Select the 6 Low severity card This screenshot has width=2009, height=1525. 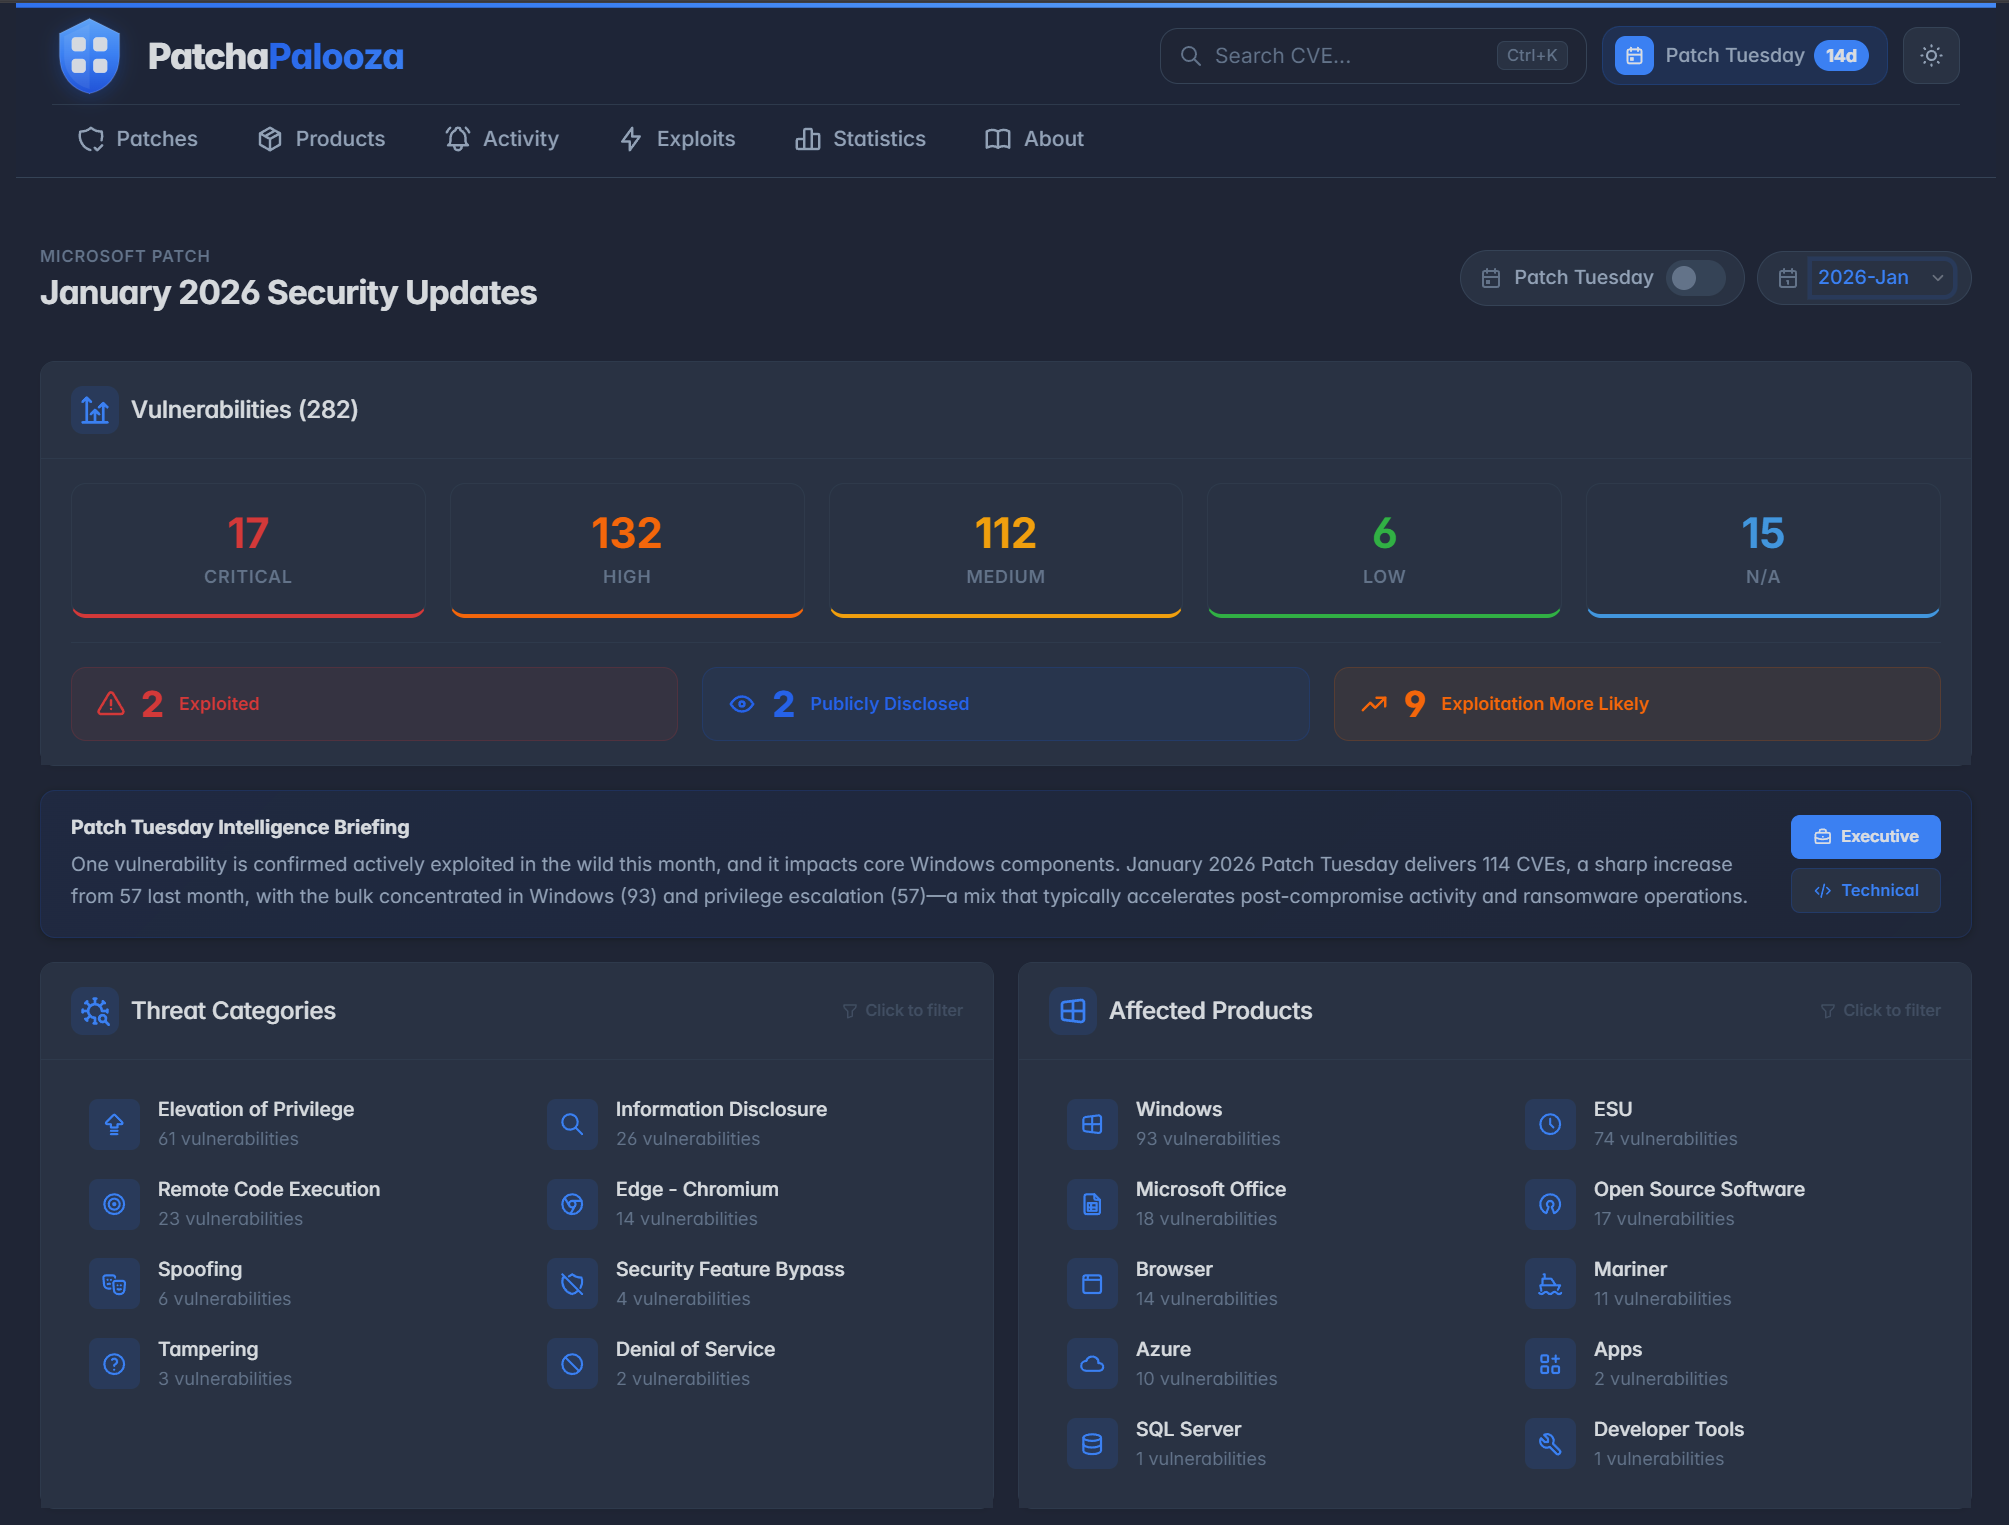(1384, 550)
